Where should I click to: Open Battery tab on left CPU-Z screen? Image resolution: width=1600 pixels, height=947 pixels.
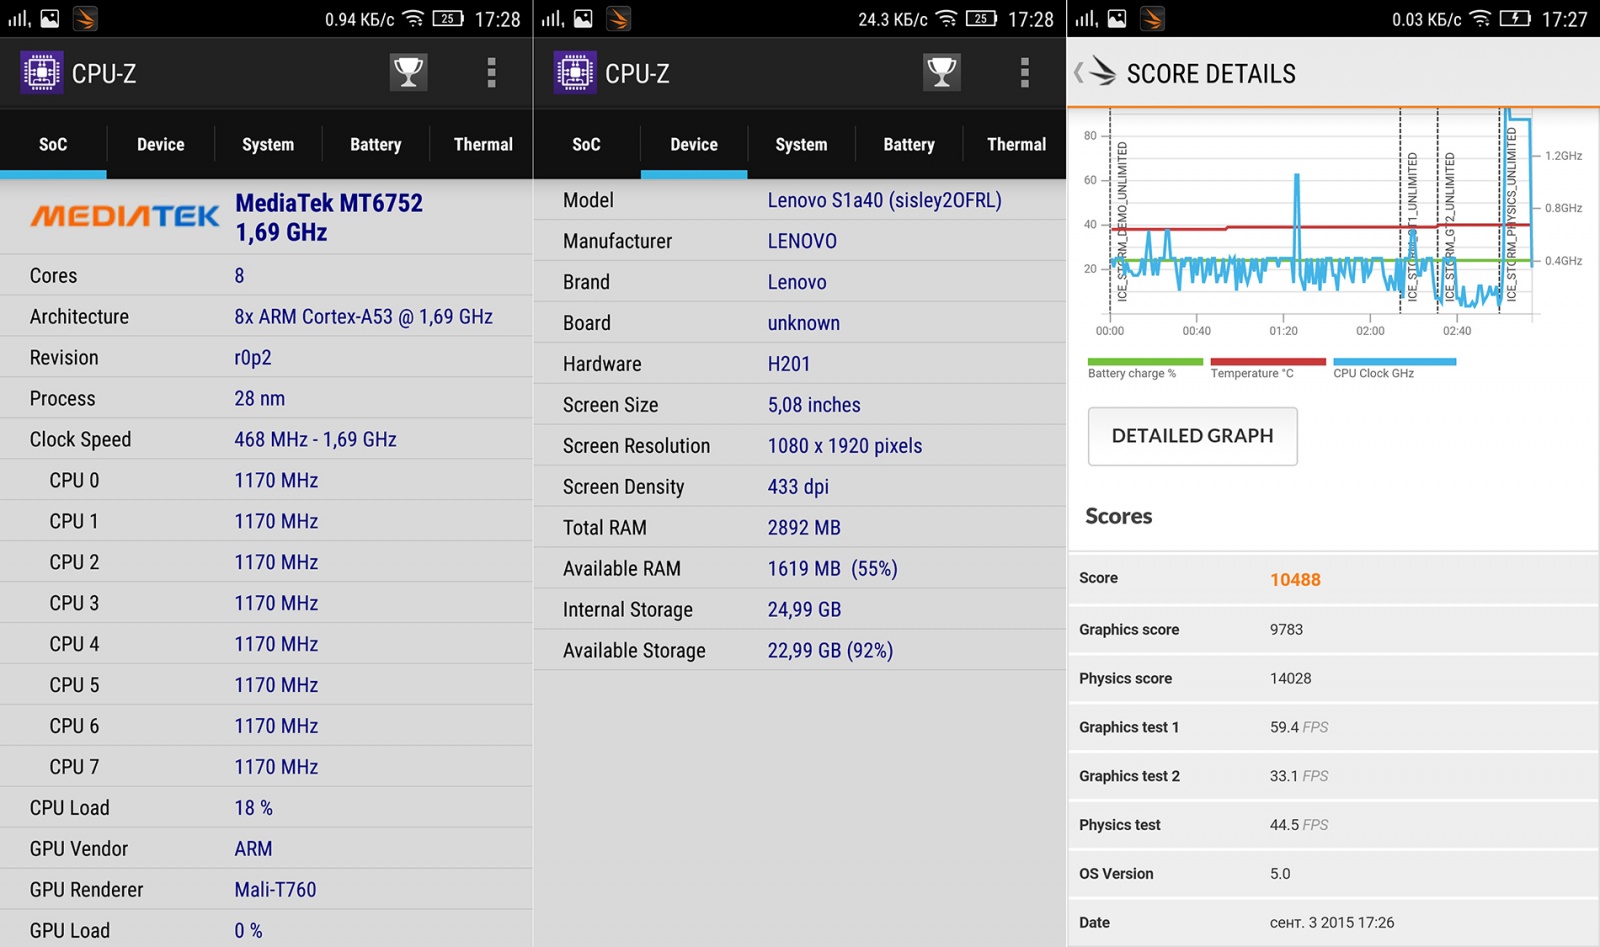(376, 144)
